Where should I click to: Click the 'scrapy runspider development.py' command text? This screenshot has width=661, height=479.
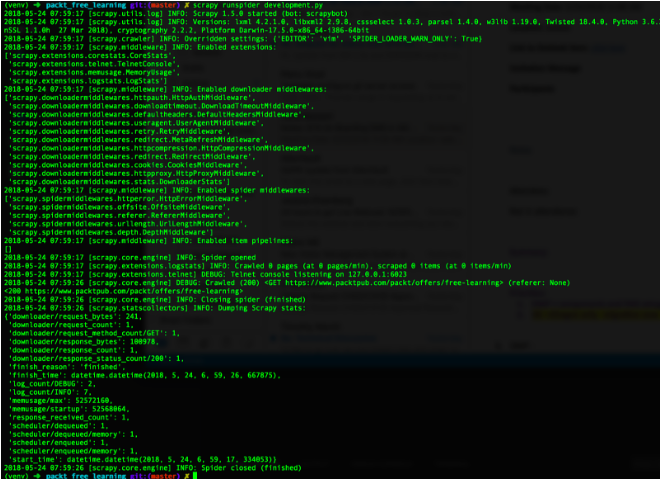tap(258, 5)
